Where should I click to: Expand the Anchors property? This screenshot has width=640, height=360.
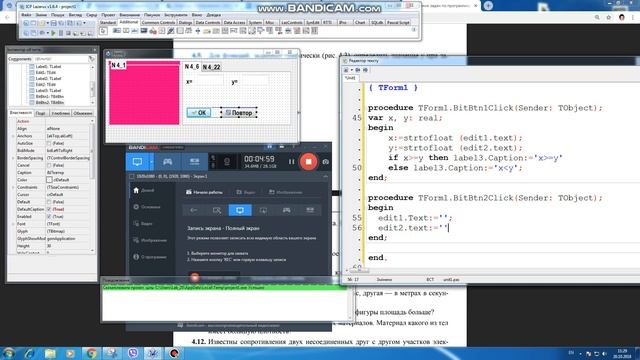point(13,136)
